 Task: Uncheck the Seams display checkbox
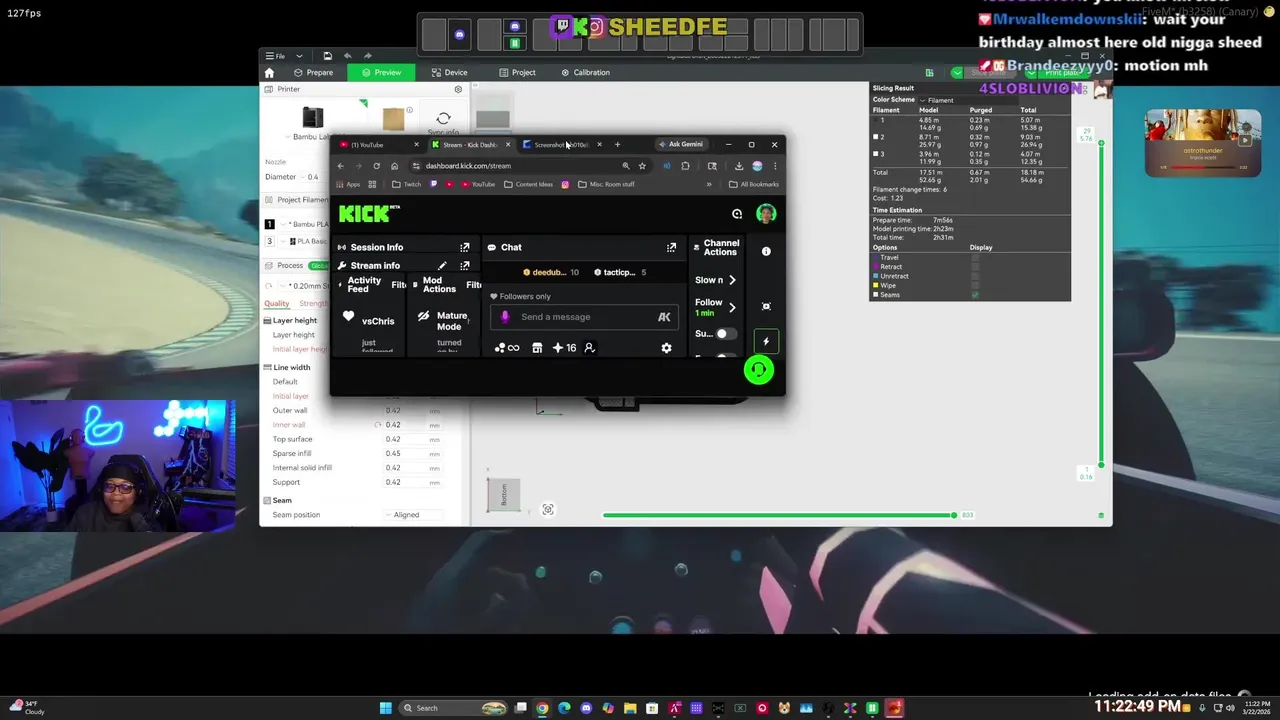[x=975, y=295]
